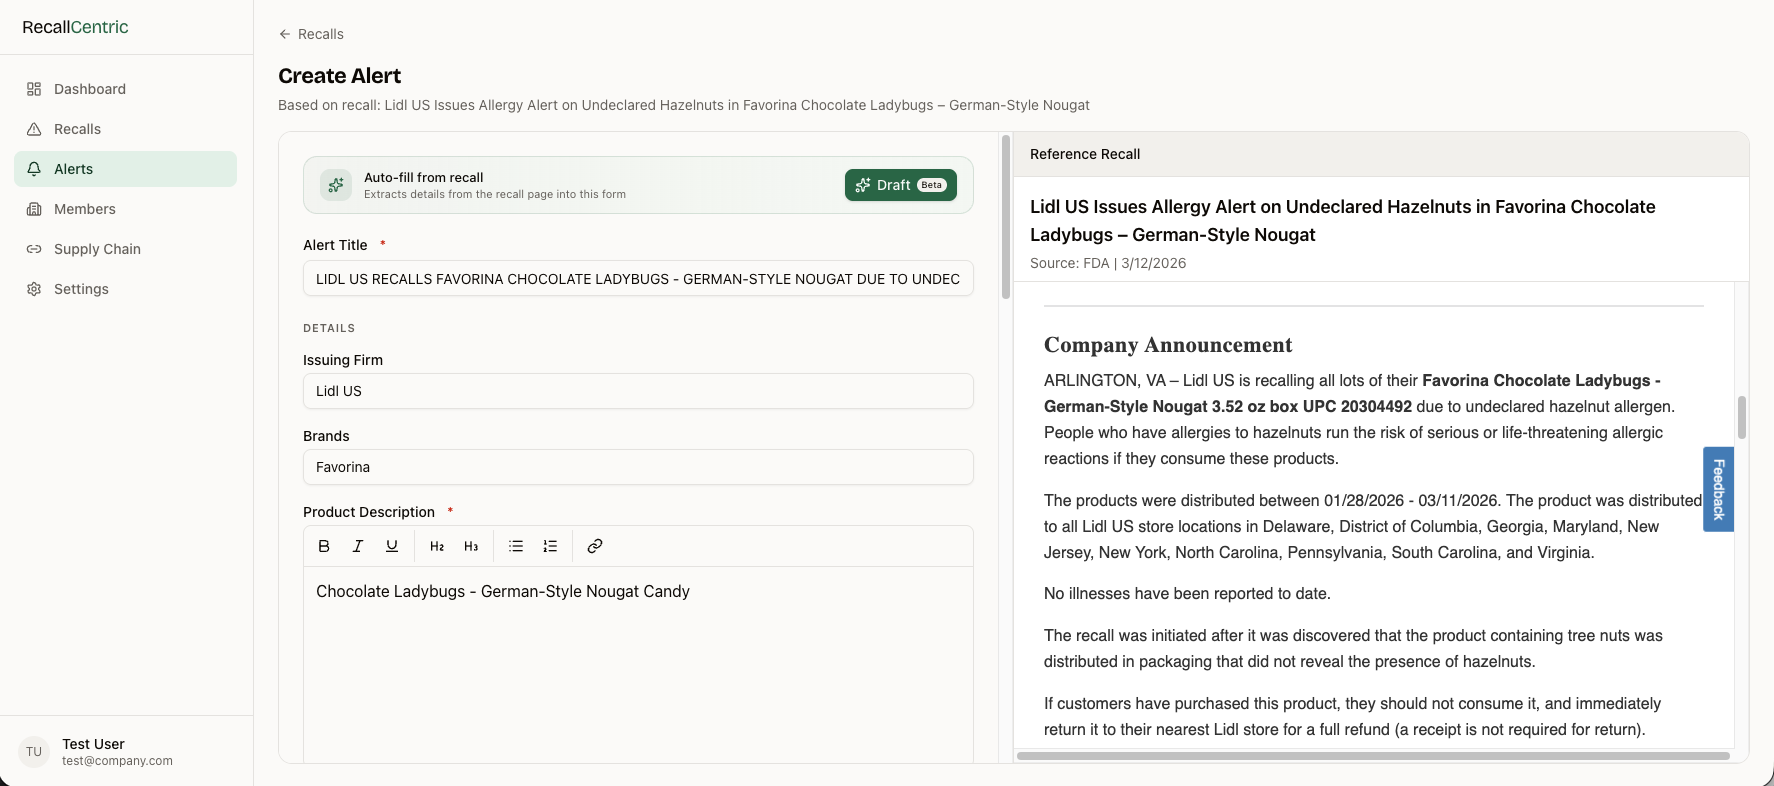This screenshot has height=786, width=1774.
Task: Click the TU user avatar
Action: click(x=34, y=752)
